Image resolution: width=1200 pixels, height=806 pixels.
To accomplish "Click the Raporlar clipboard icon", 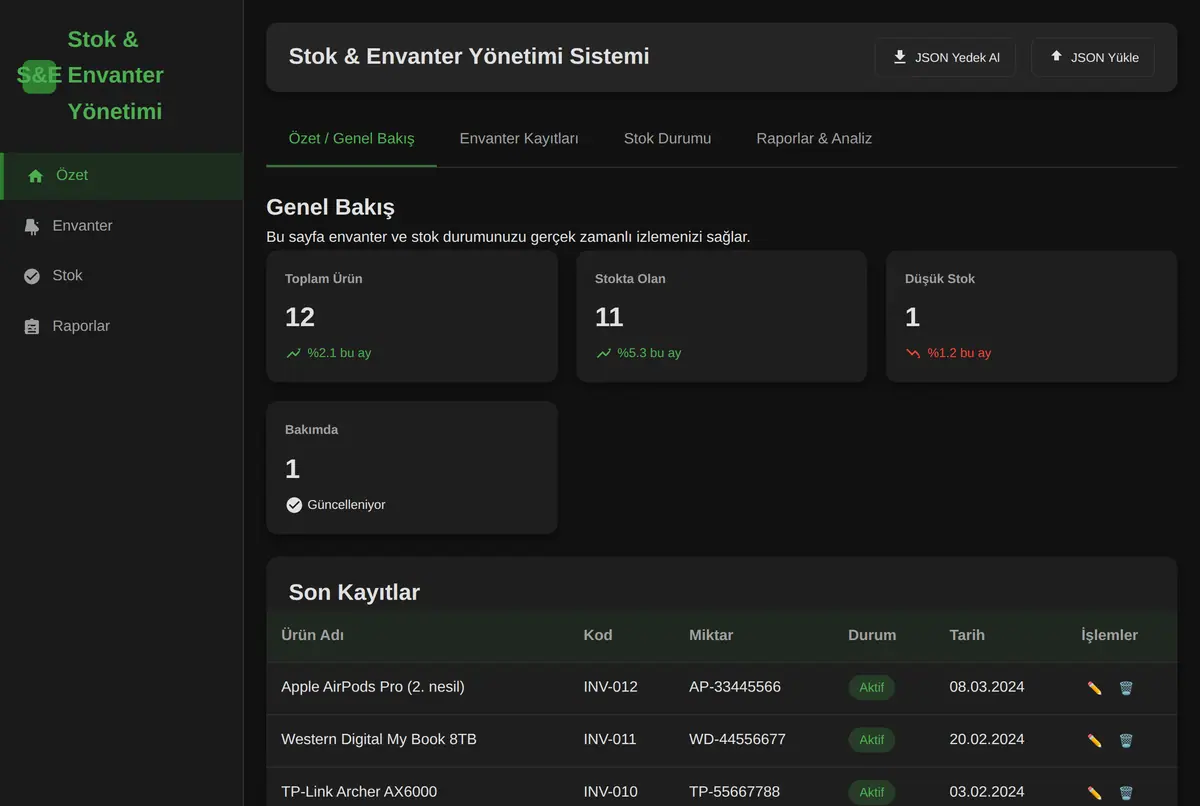I will (x=32, y=326).
